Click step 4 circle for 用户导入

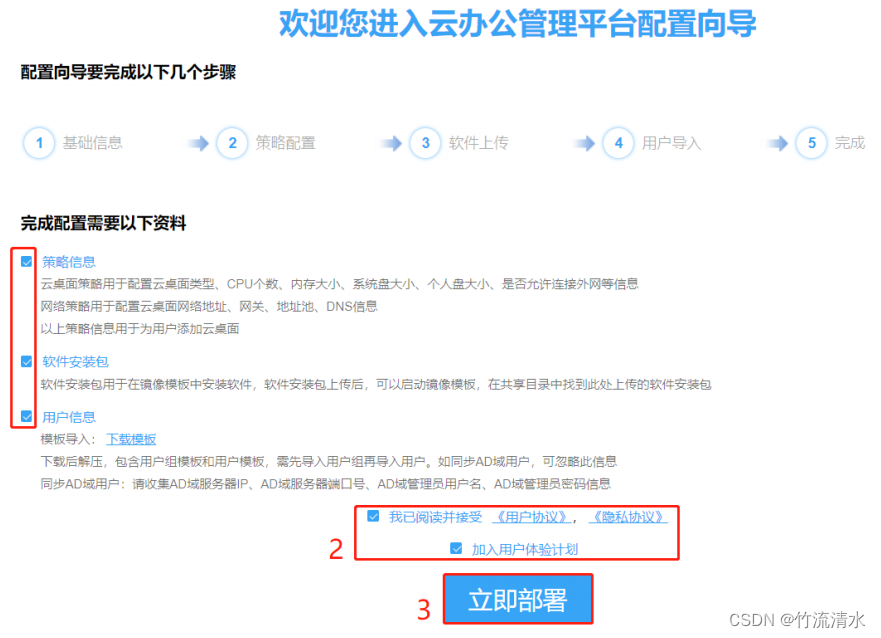tap(618, 143)
